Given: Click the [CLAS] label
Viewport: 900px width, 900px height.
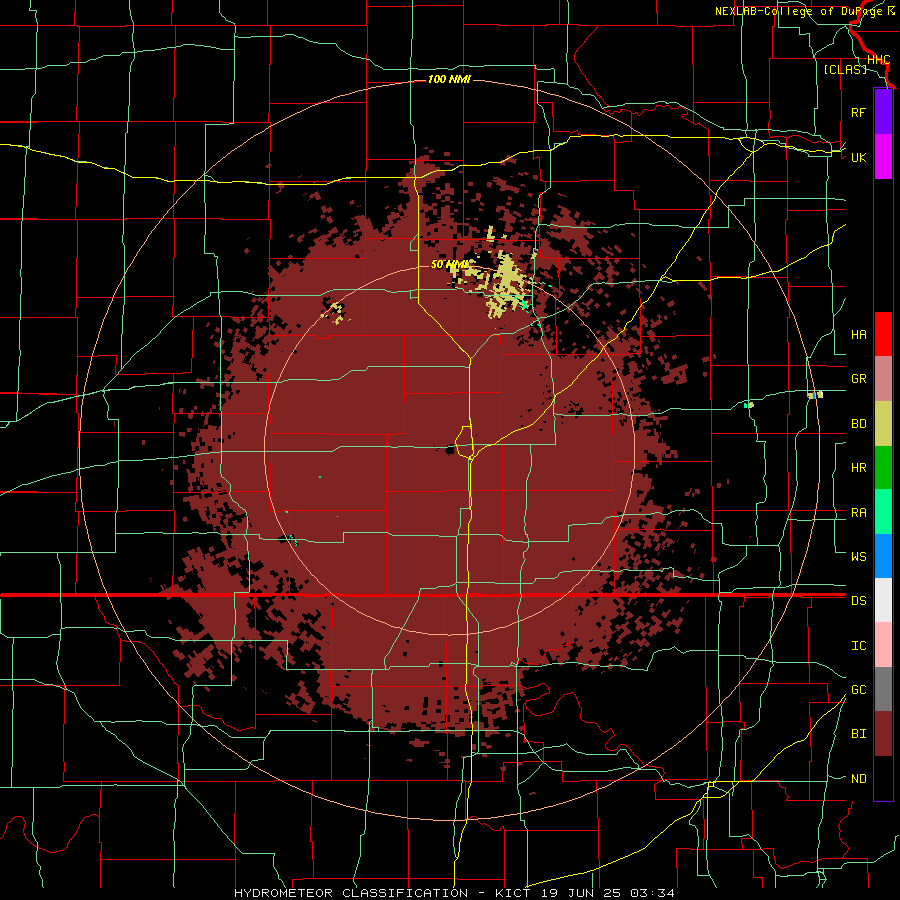Looking at the screenshot, I should pyautogui.click(x=845, y=69).
